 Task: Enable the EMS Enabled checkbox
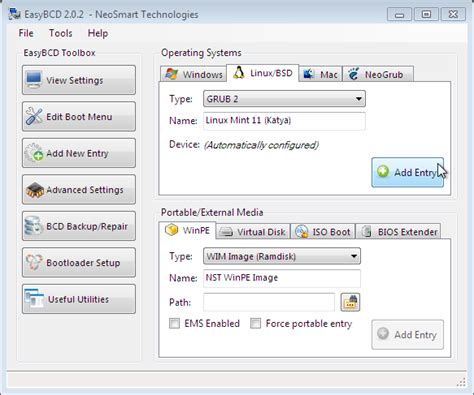(174, 323)
